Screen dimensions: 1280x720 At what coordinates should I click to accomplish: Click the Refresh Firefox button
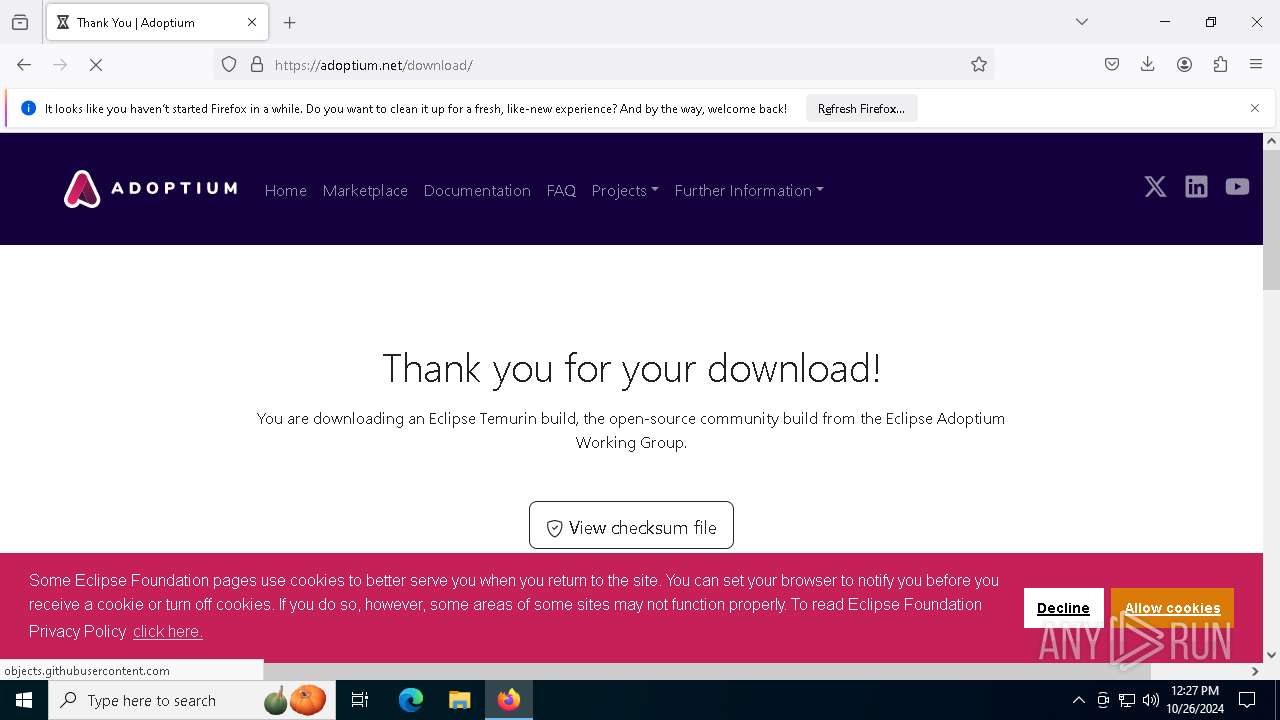pyautogui.click(x=861, y=108)
